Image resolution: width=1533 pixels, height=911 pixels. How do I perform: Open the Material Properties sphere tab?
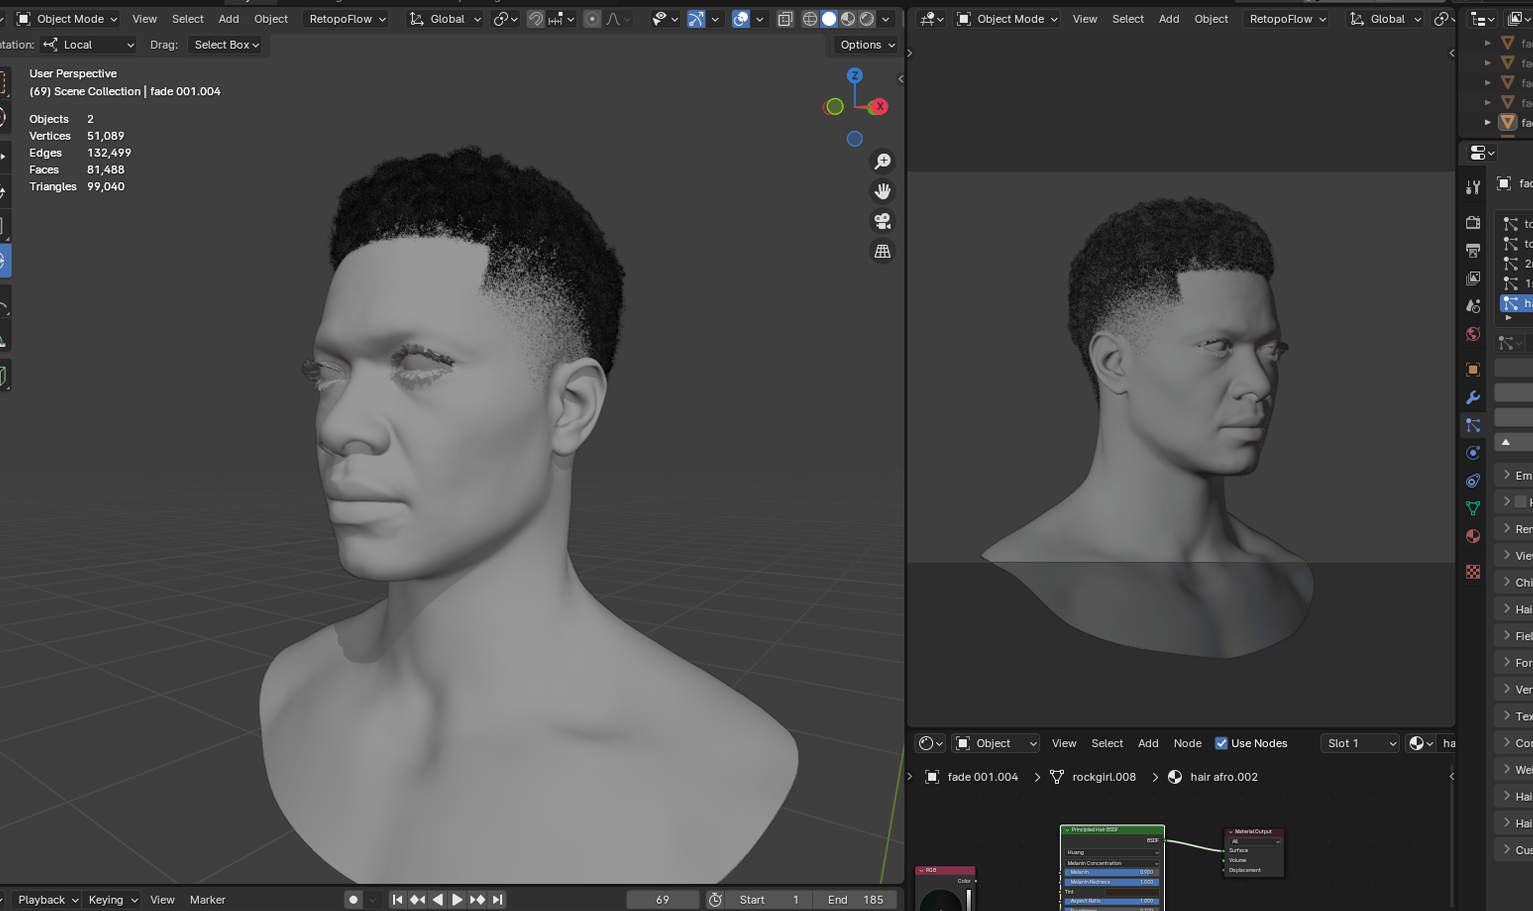pos(1472,536)
